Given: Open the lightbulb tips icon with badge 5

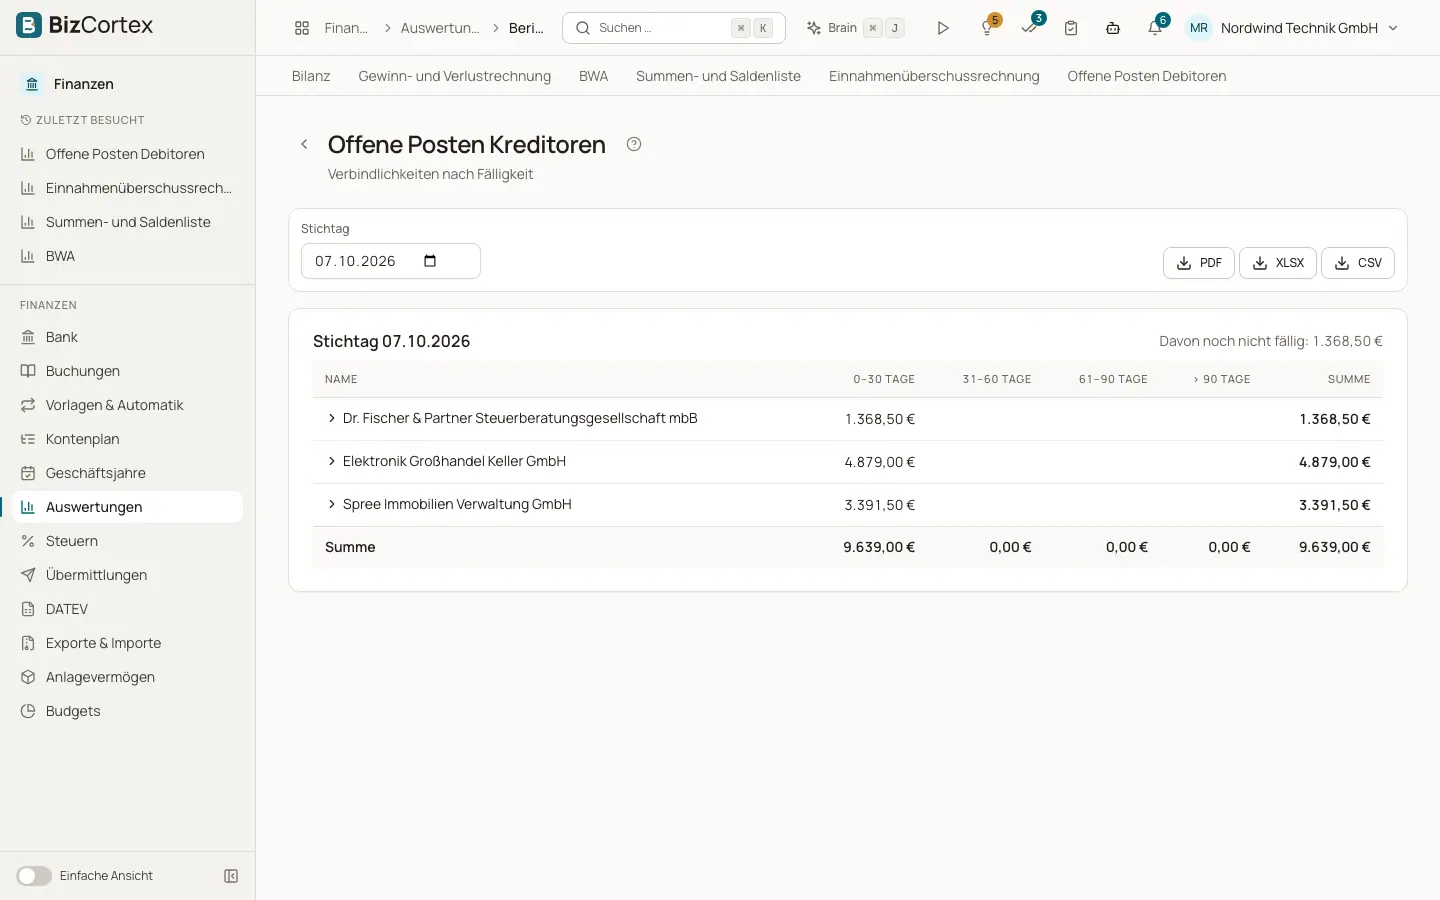Looking at the screenshot, I should point(988,28).
